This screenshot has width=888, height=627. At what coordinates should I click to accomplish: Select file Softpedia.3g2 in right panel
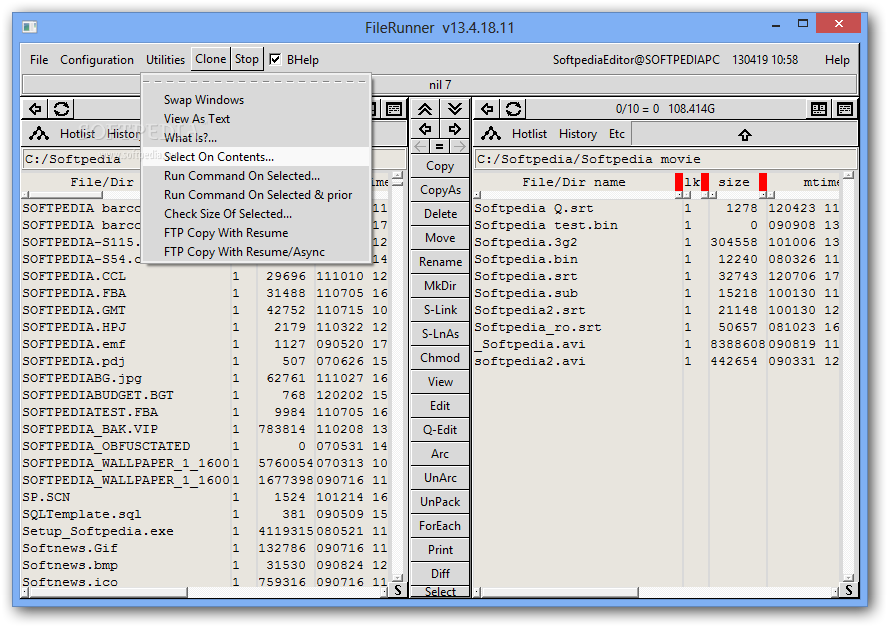(x=526, y=242)
